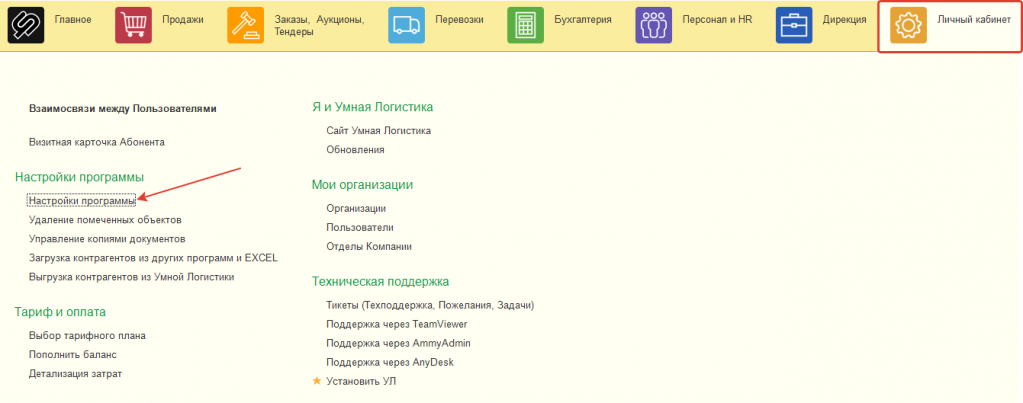Click the Мои организации heading
The width and height of the screenshot is (1023, 403).
tap(362, 185)
